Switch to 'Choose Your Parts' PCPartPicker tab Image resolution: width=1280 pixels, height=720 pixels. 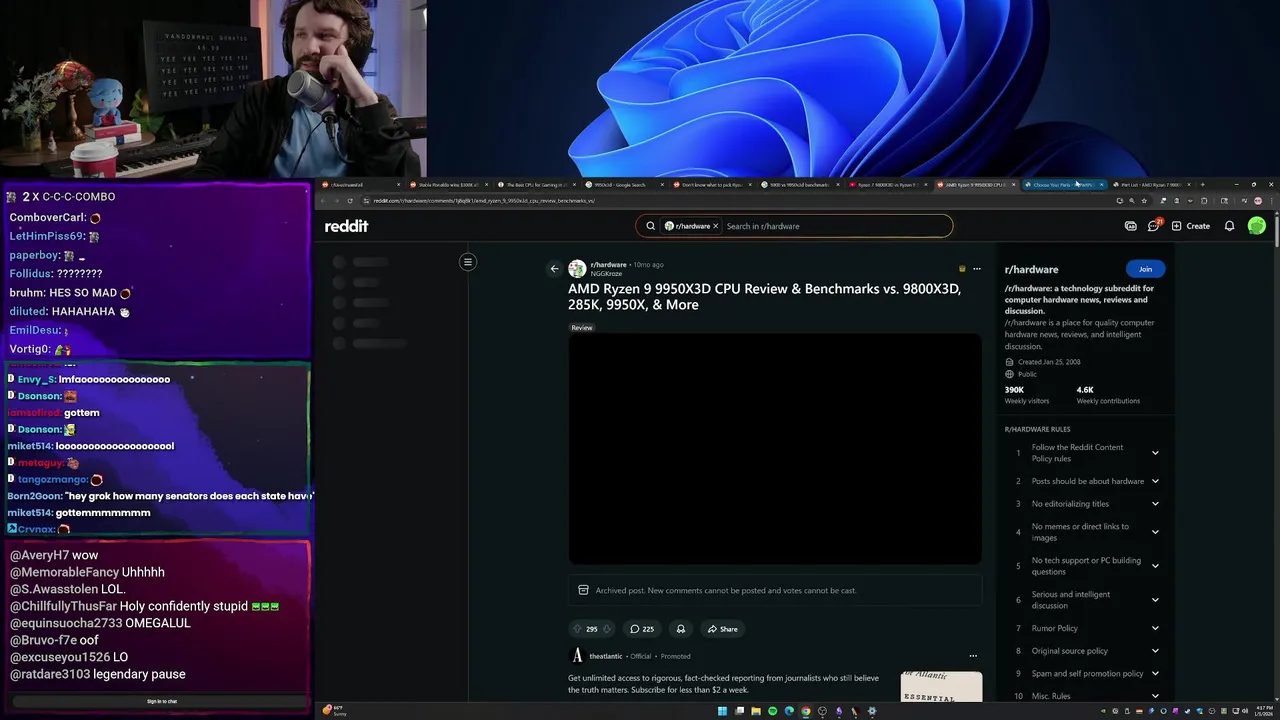pyautogui.click(x=1062, y=185)
